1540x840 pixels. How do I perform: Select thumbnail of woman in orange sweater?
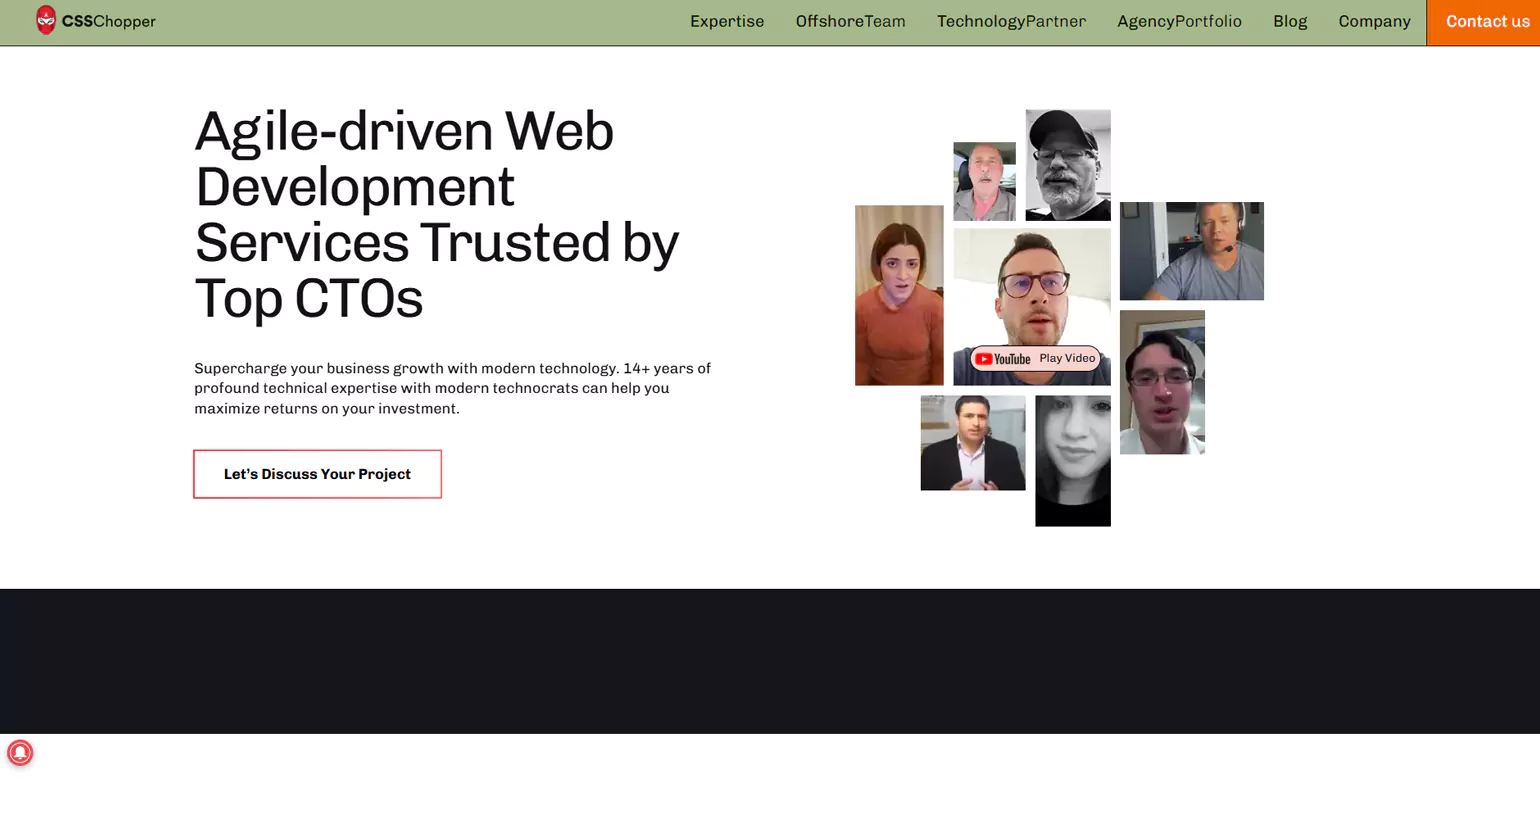click(x=898, y=295)
